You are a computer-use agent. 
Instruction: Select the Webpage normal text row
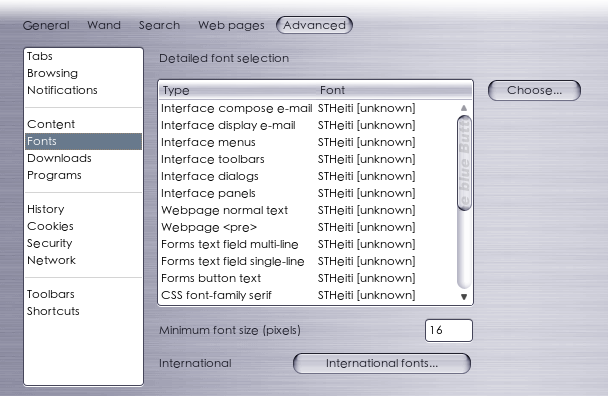click(x=308, y=210)
